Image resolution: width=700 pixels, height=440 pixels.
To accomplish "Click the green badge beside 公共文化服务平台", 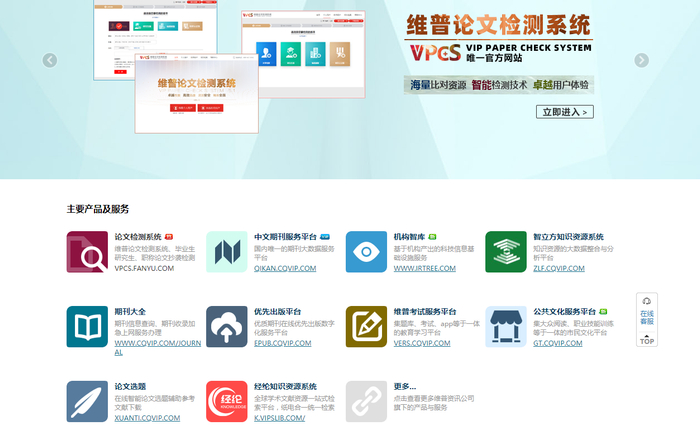I will coord(603,311).
